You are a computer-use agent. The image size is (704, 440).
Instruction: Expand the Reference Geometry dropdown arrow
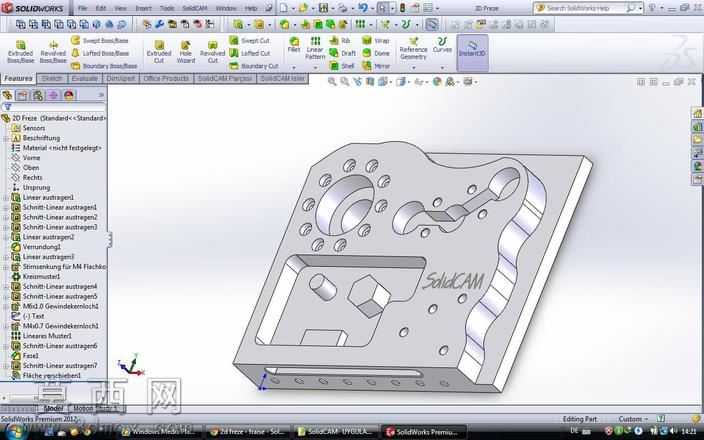coord(414,68)
